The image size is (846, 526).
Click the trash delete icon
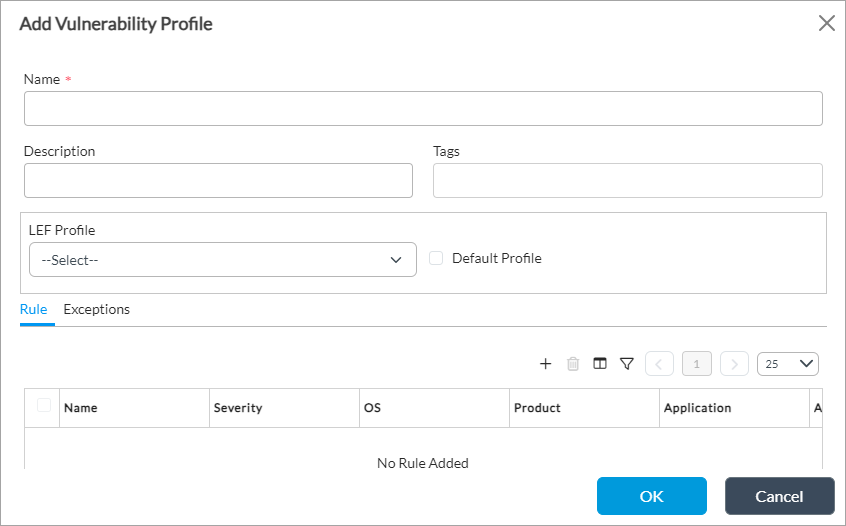(573, 364)
